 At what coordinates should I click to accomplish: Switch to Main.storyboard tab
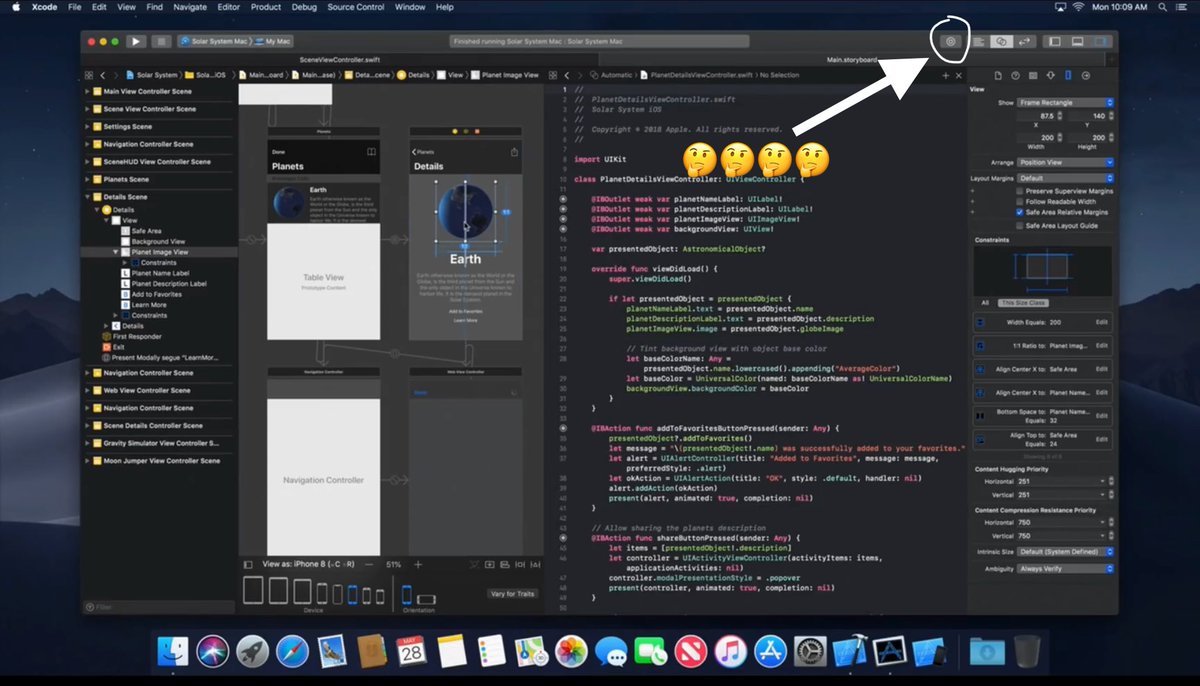tap(851, 60)
